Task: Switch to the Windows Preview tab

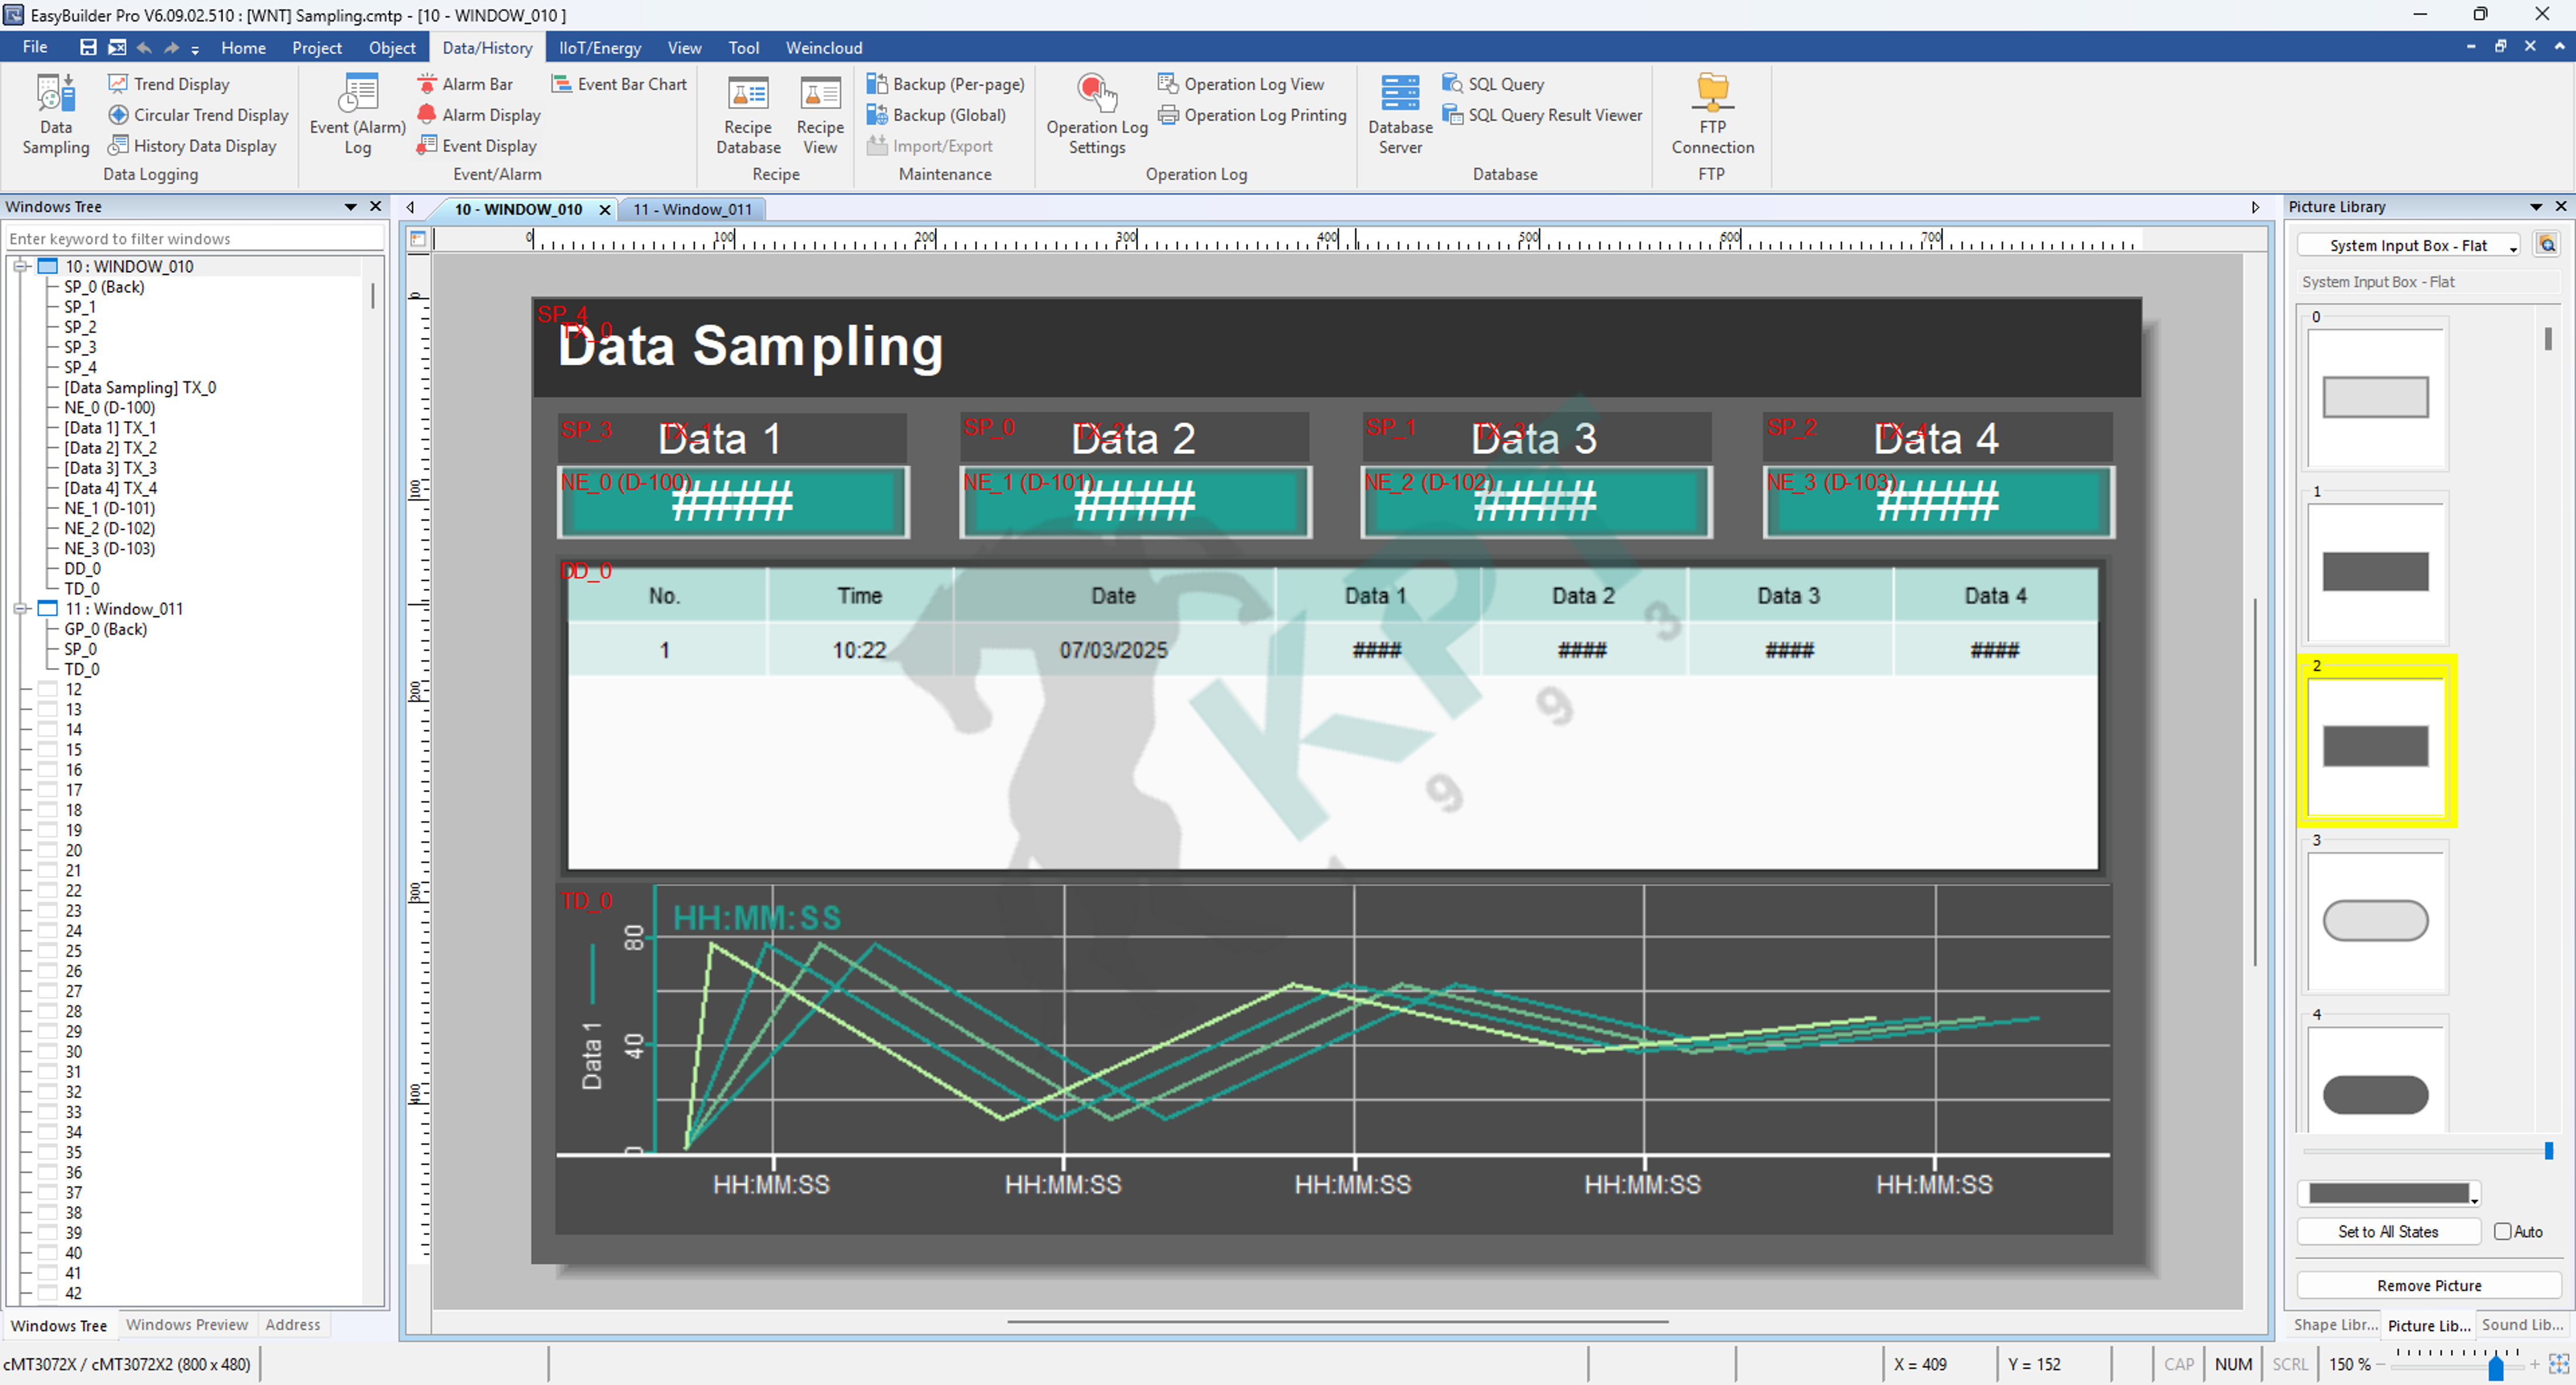Action: point(187,1325)
